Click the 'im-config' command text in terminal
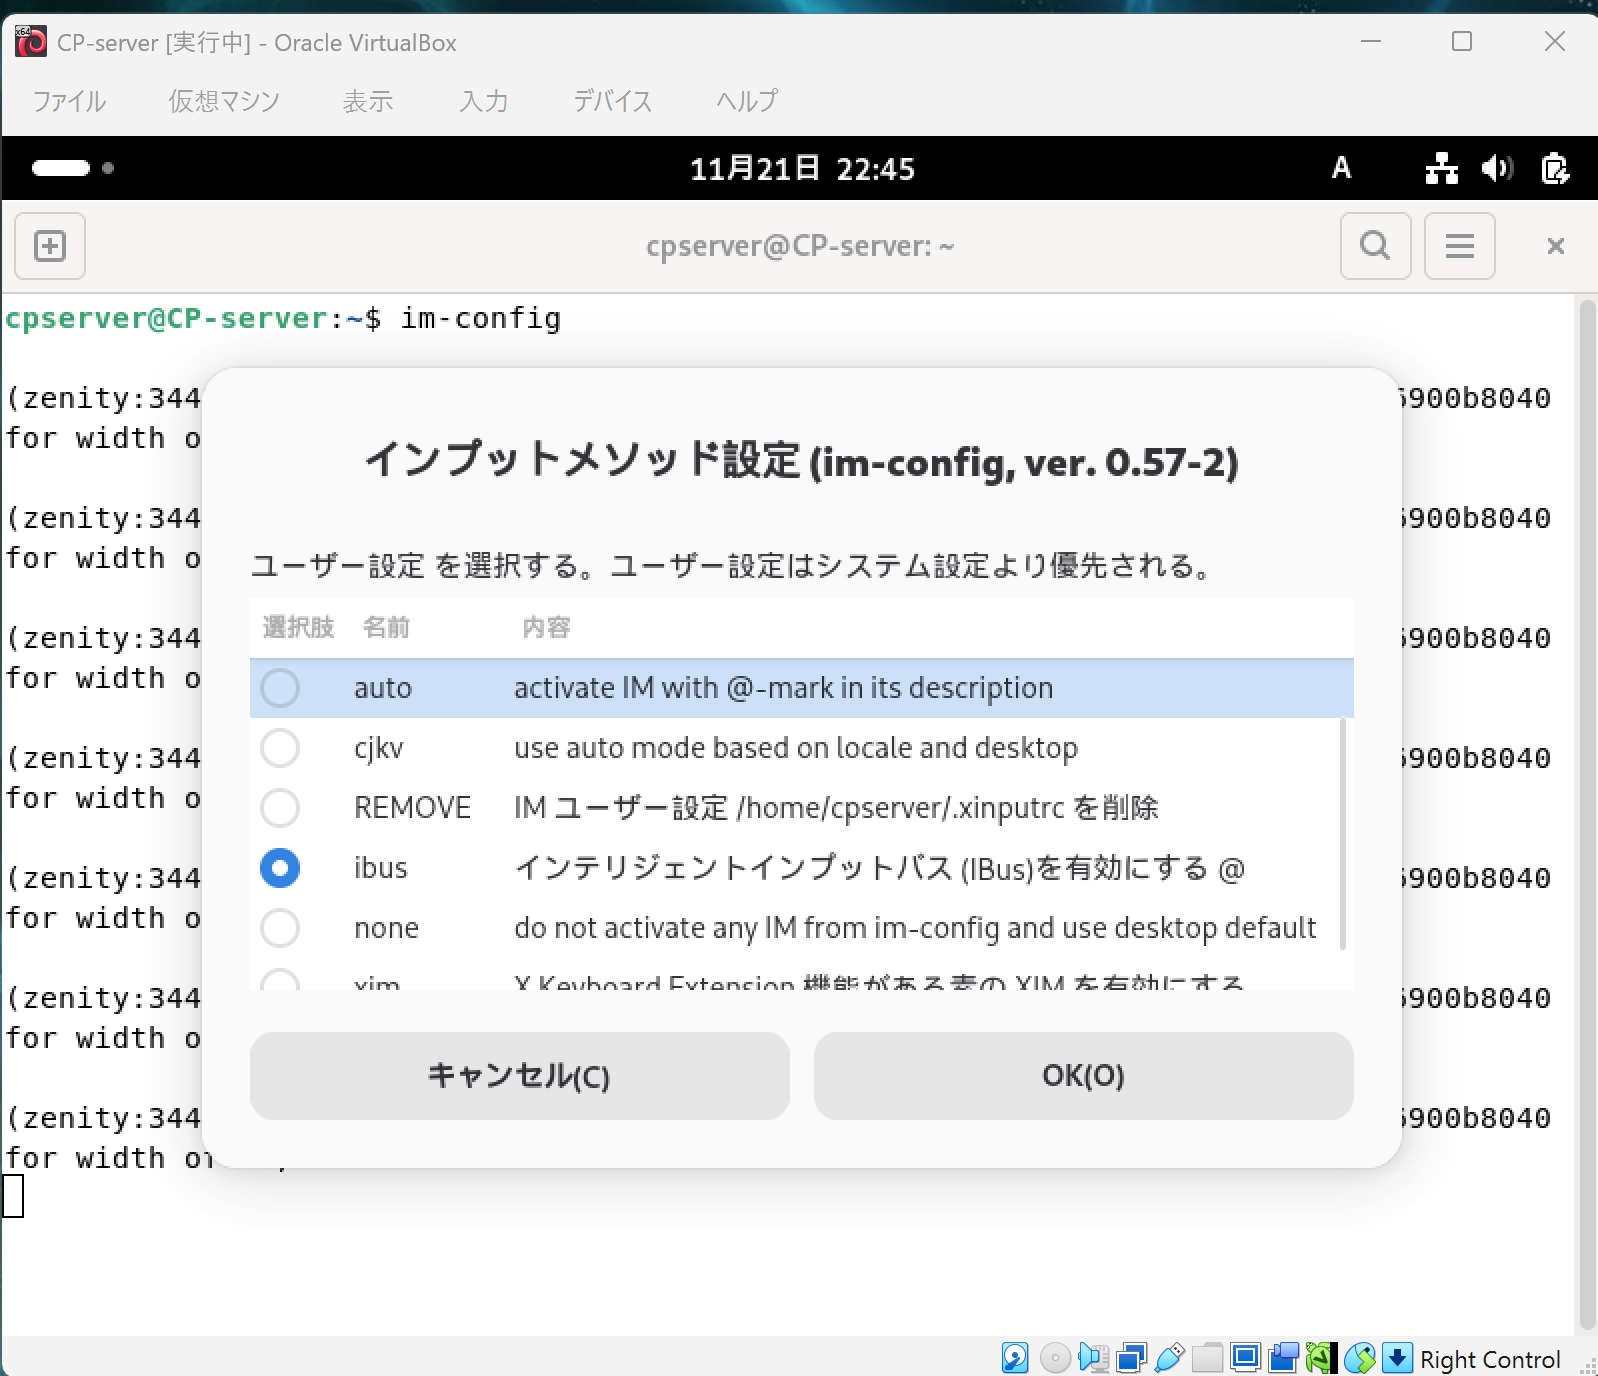The height and width of the screenshot is (1376, 1598). (481, 318)
